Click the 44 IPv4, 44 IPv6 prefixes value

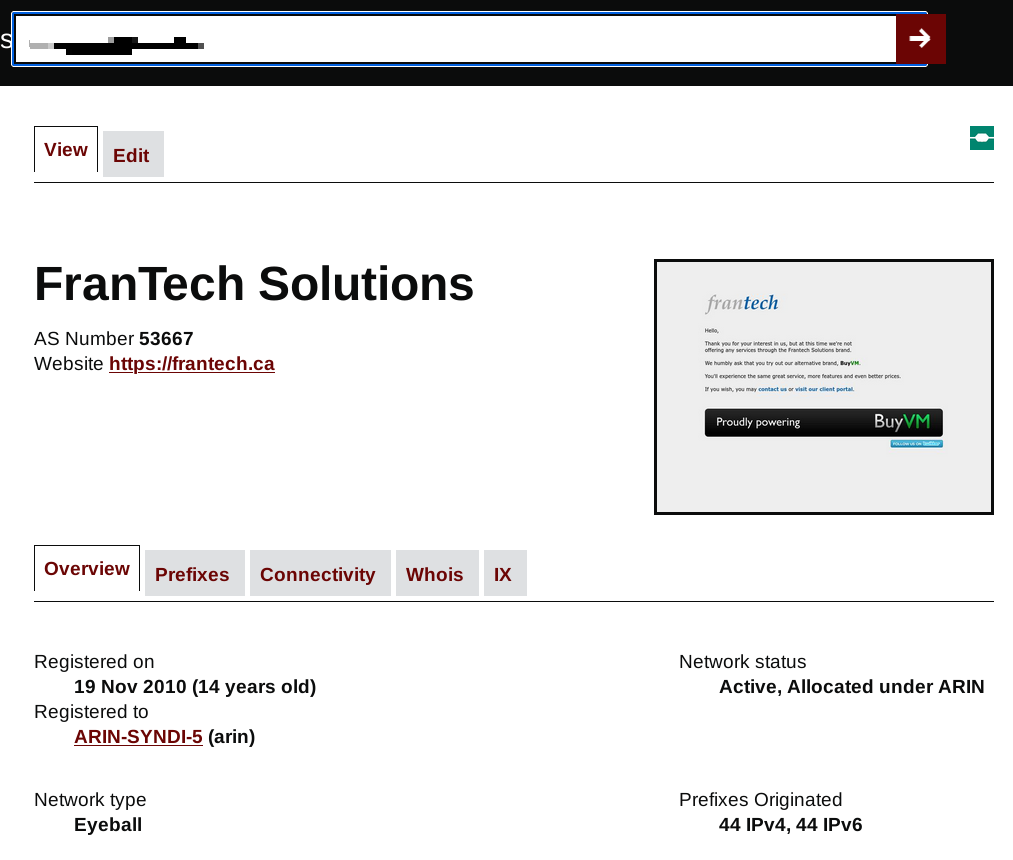click(790, 825)
